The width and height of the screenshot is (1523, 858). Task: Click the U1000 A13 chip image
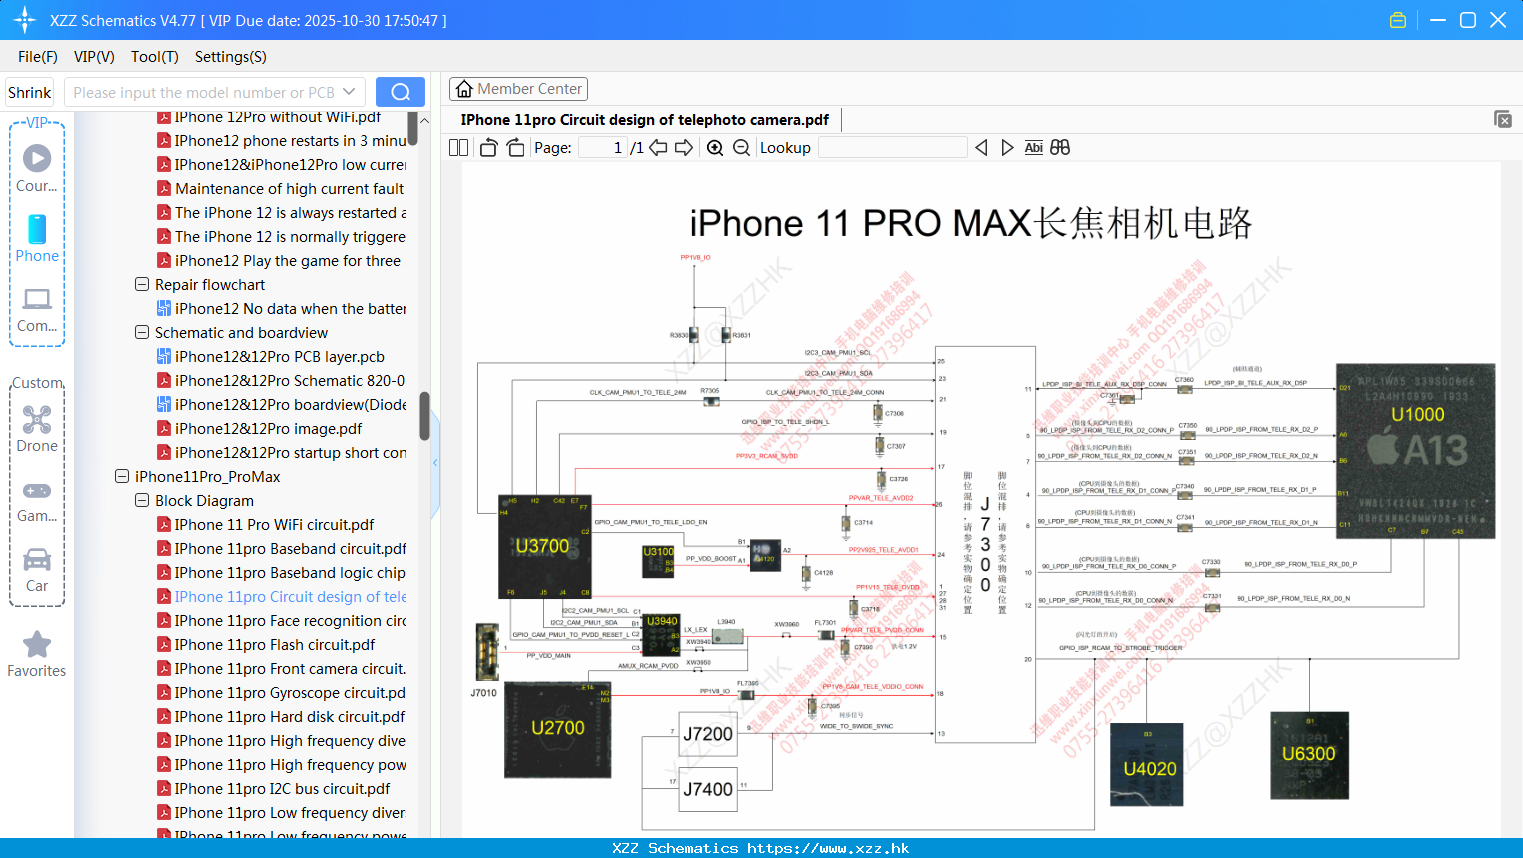point(1416,451)
